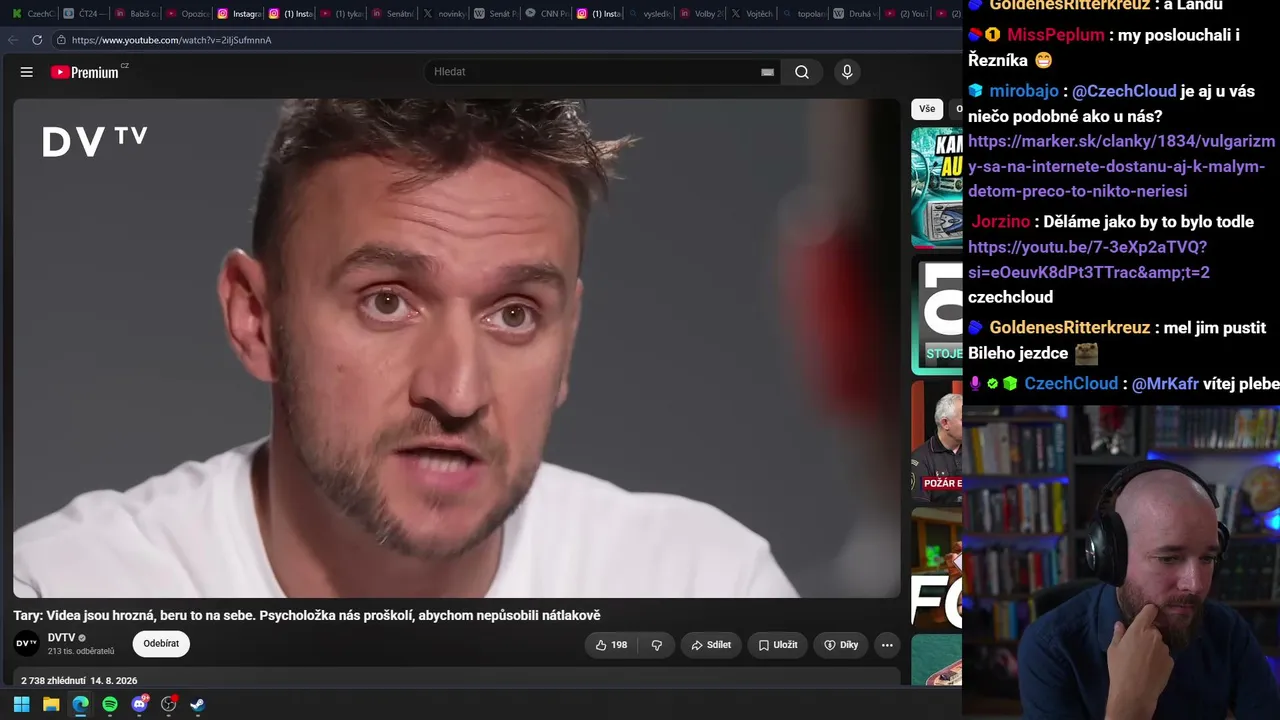Open Microsoft Edge on the taskbar

pyautogui.click(x=80, y=704)
